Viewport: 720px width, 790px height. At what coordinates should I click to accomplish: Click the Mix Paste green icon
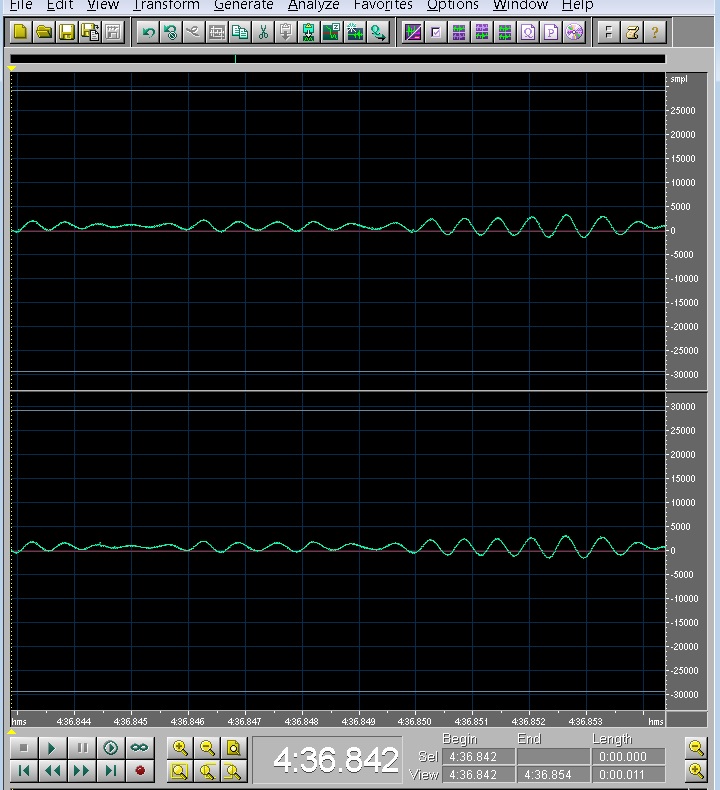pyautogui.click(x=309, y=33)
